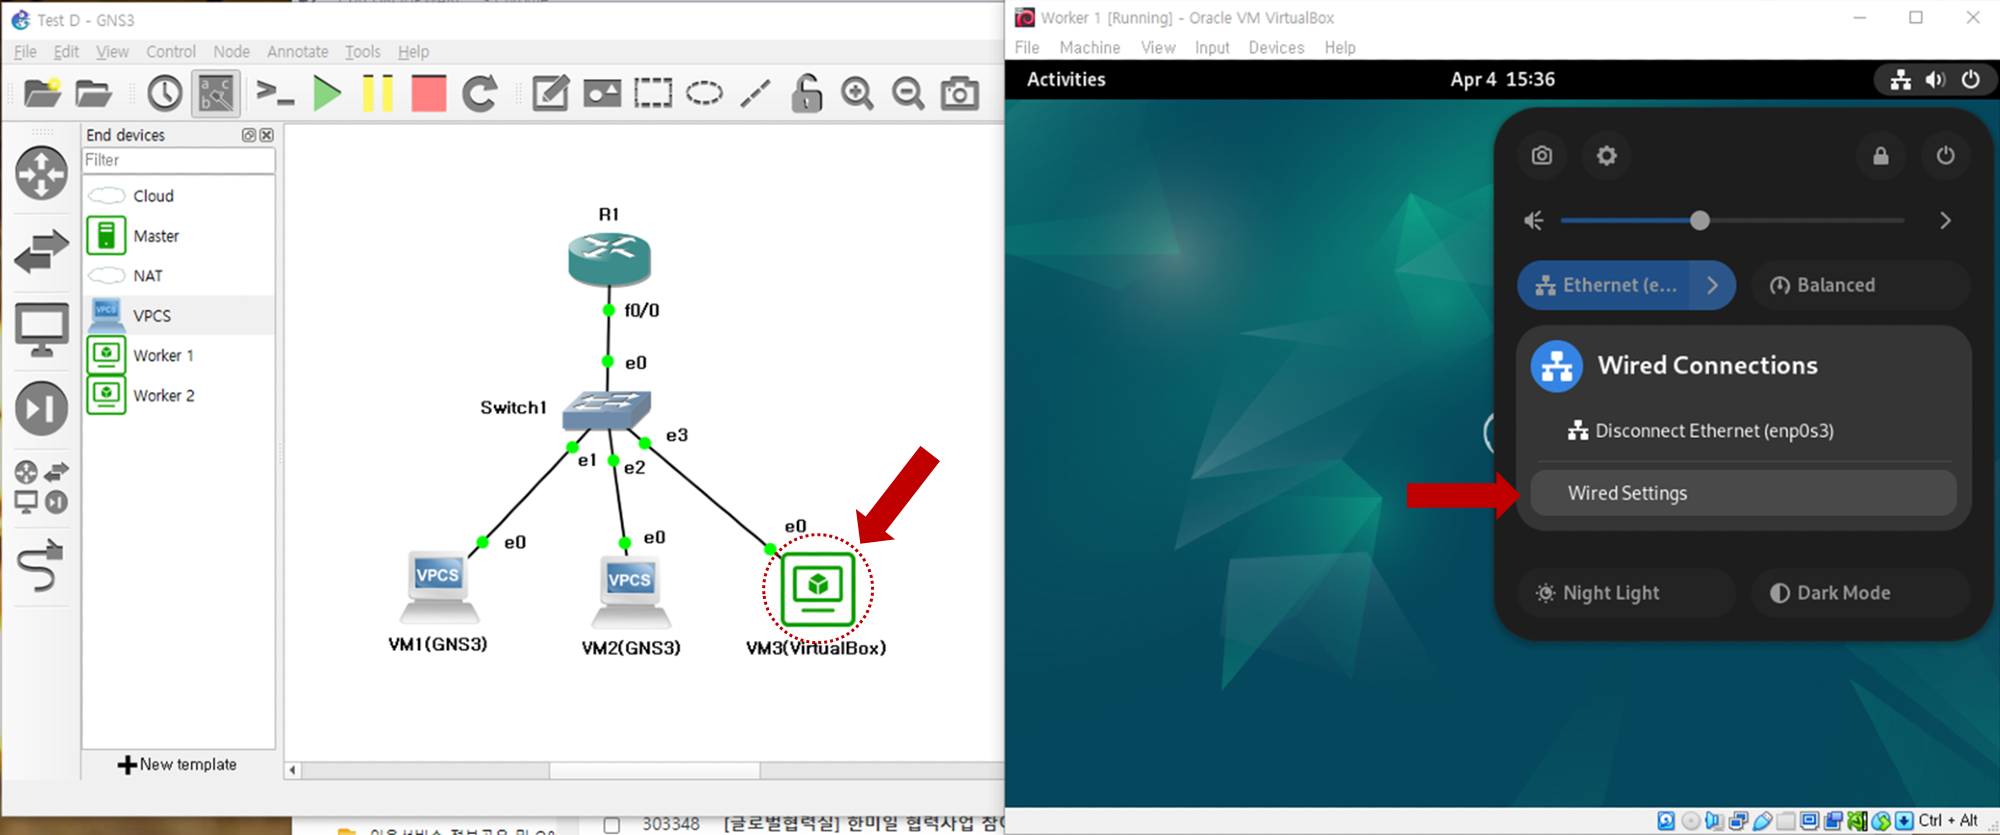This screenshot has width=2000, height=835.
Task: Zoom out on the GNS3 topology
Action: (x=908, y=93)
